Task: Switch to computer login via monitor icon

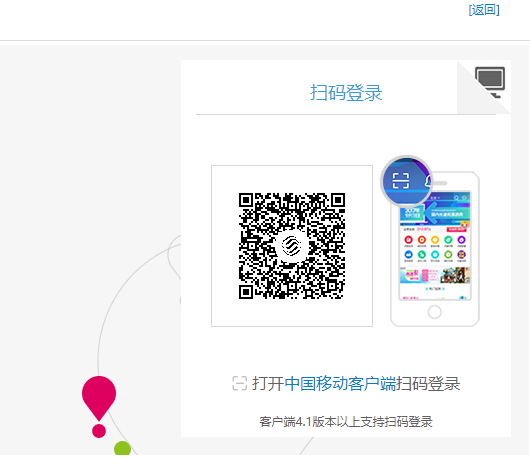Action: pyautogui.click(x=490, y=82)
